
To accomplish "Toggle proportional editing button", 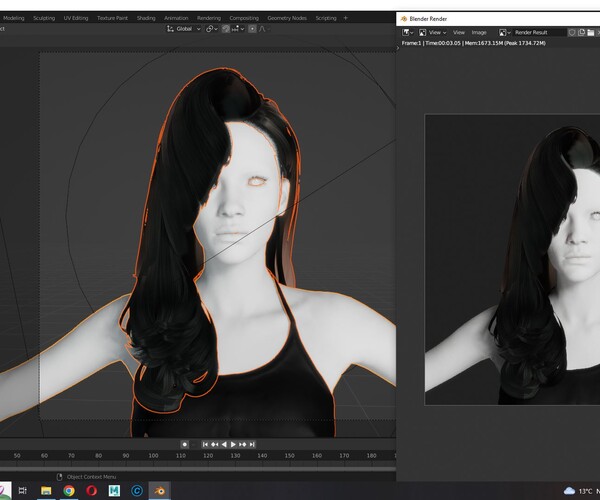I will [x=252, y=29].
